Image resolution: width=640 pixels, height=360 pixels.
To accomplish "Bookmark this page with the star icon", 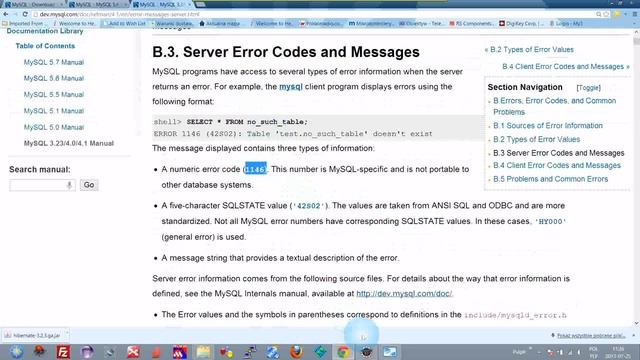I will (x=607, y=14).
